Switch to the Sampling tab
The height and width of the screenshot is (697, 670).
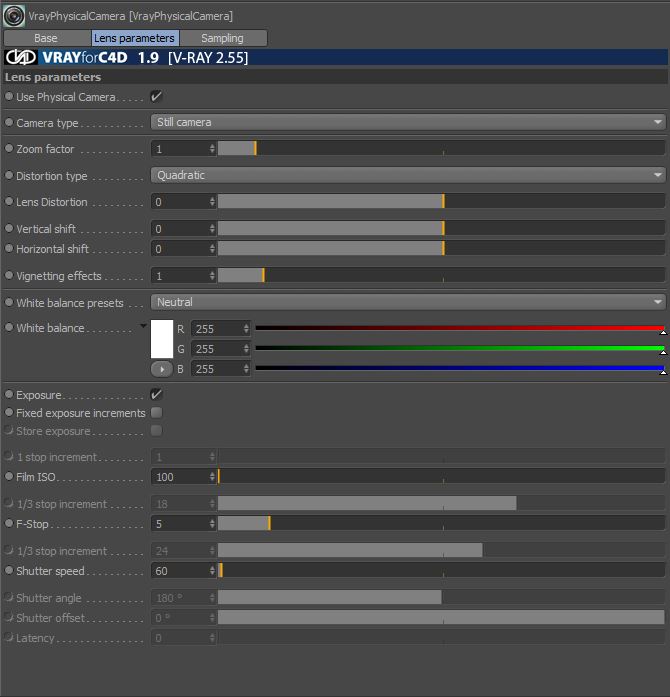click(x=223, y=38)
